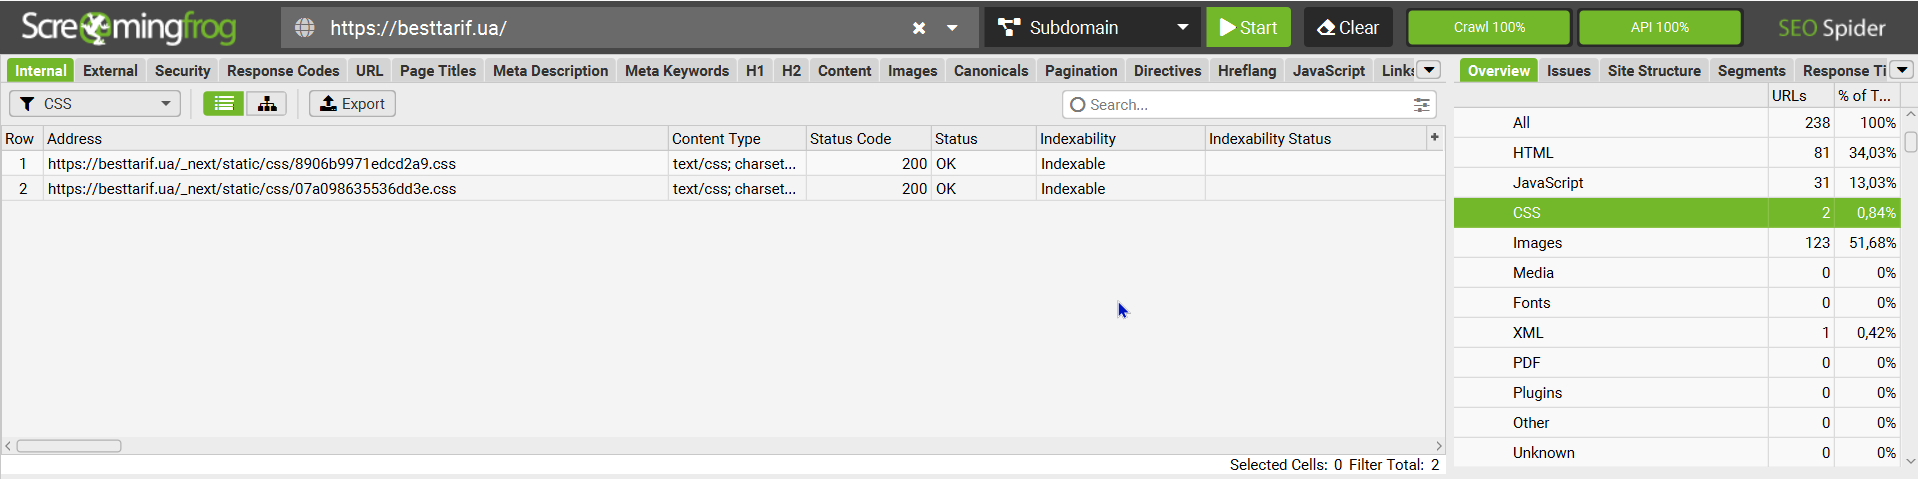Screen dimensions: 1918x479
Task: Click the Screaming Frog logo
Action: [x=129, y=28]
